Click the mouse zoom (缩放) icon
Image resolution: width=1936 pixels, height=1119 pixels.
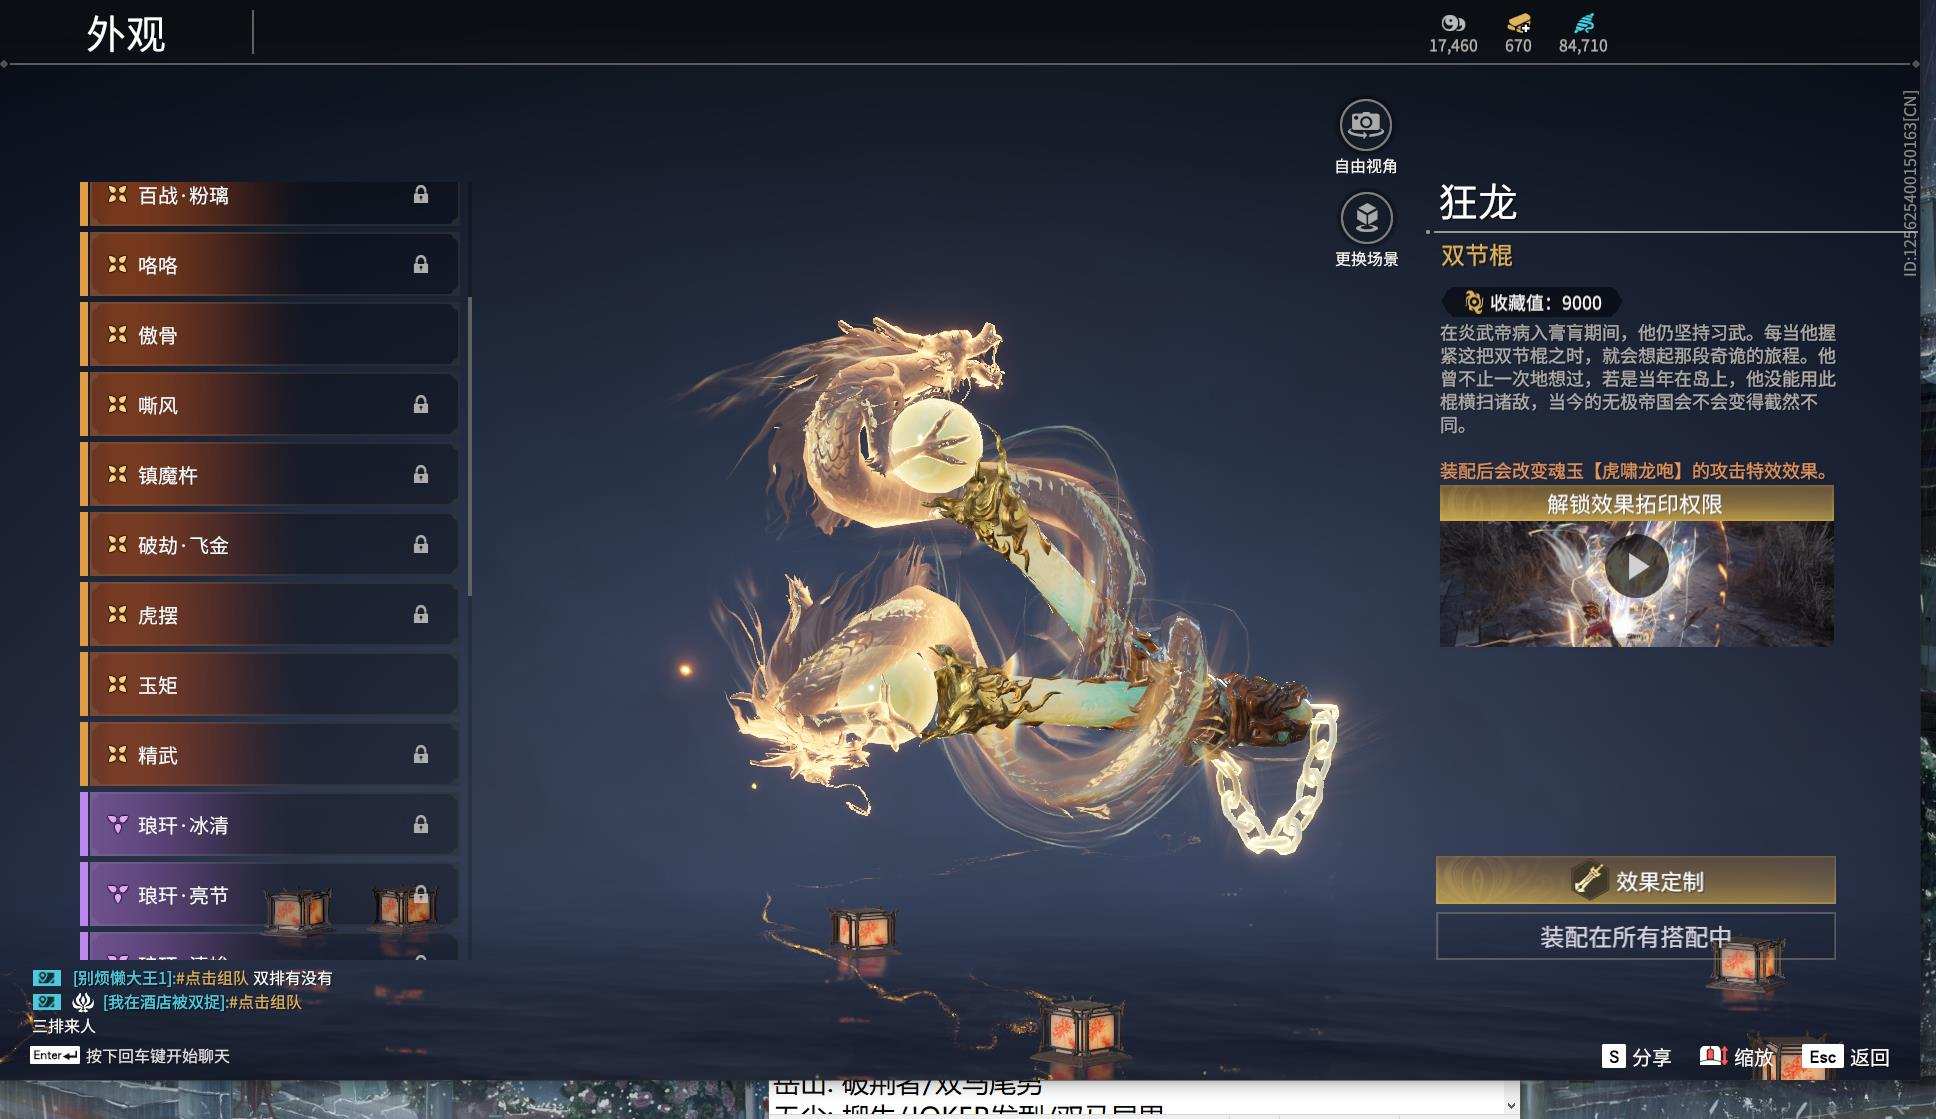(x=1713, y=1056)
